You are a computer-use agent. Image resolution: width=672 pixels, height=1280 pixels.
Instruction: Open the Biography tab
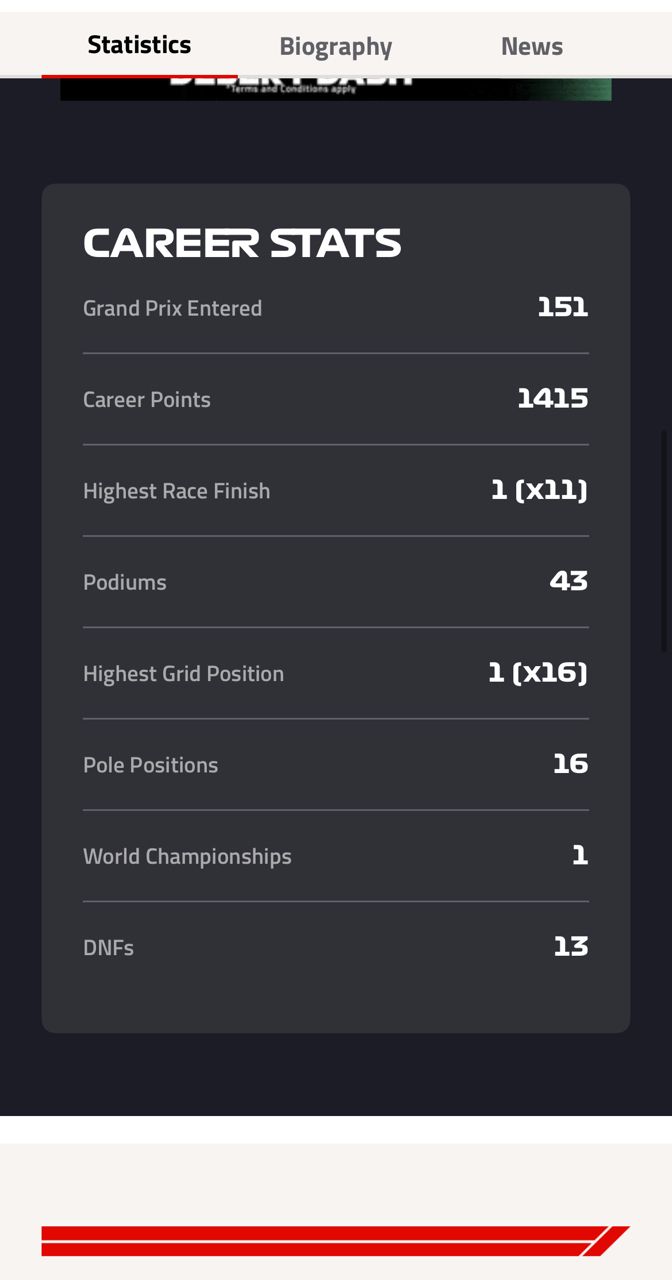point(335,46)
